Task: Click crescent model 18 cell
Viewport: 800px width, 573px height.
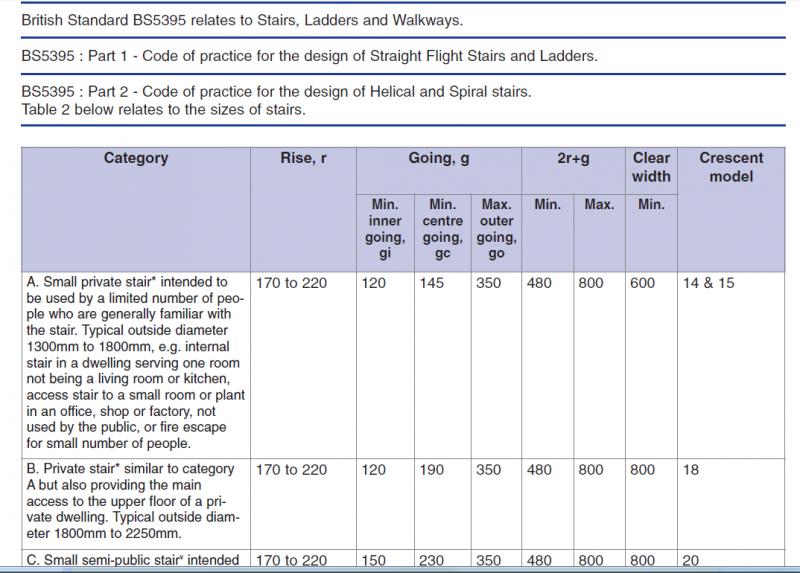Action: [691, 470]
